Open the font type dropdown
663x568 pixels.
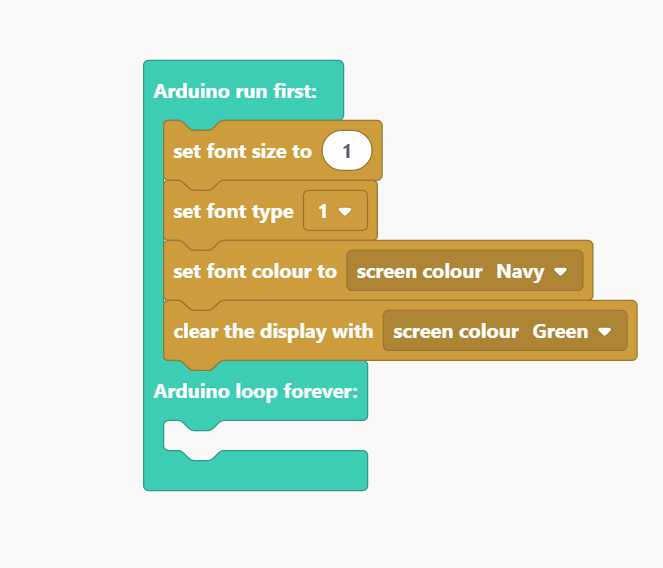(335, 211)
